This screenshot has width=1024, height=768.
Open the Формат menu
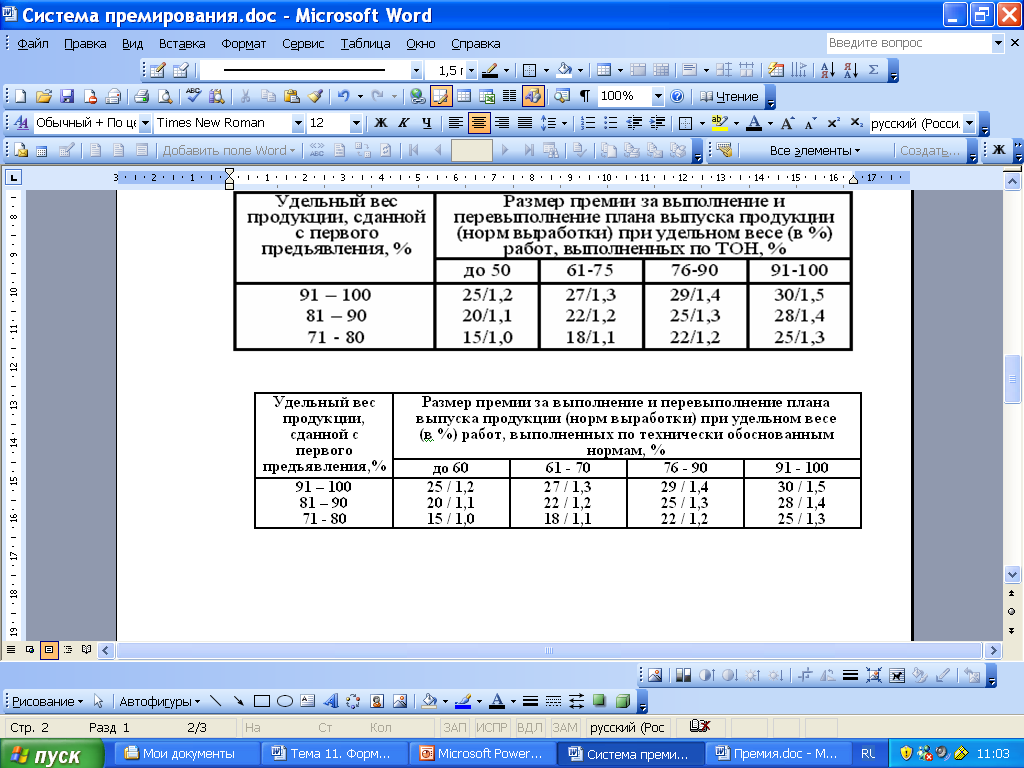[x=244, y=44]
